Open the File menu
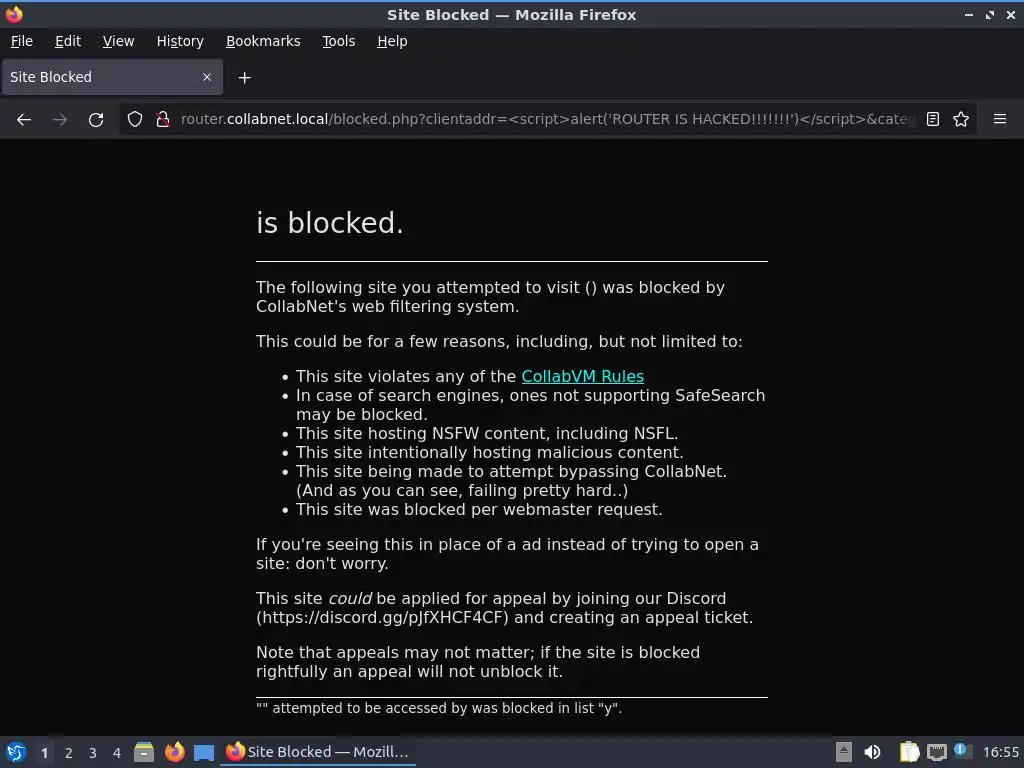 [x=22, y=41]
